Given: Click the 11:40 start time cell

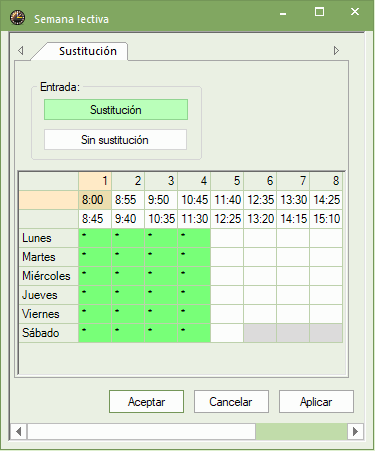Looking at the screenshot, I should pyautogui.click(x=227, y=200).
